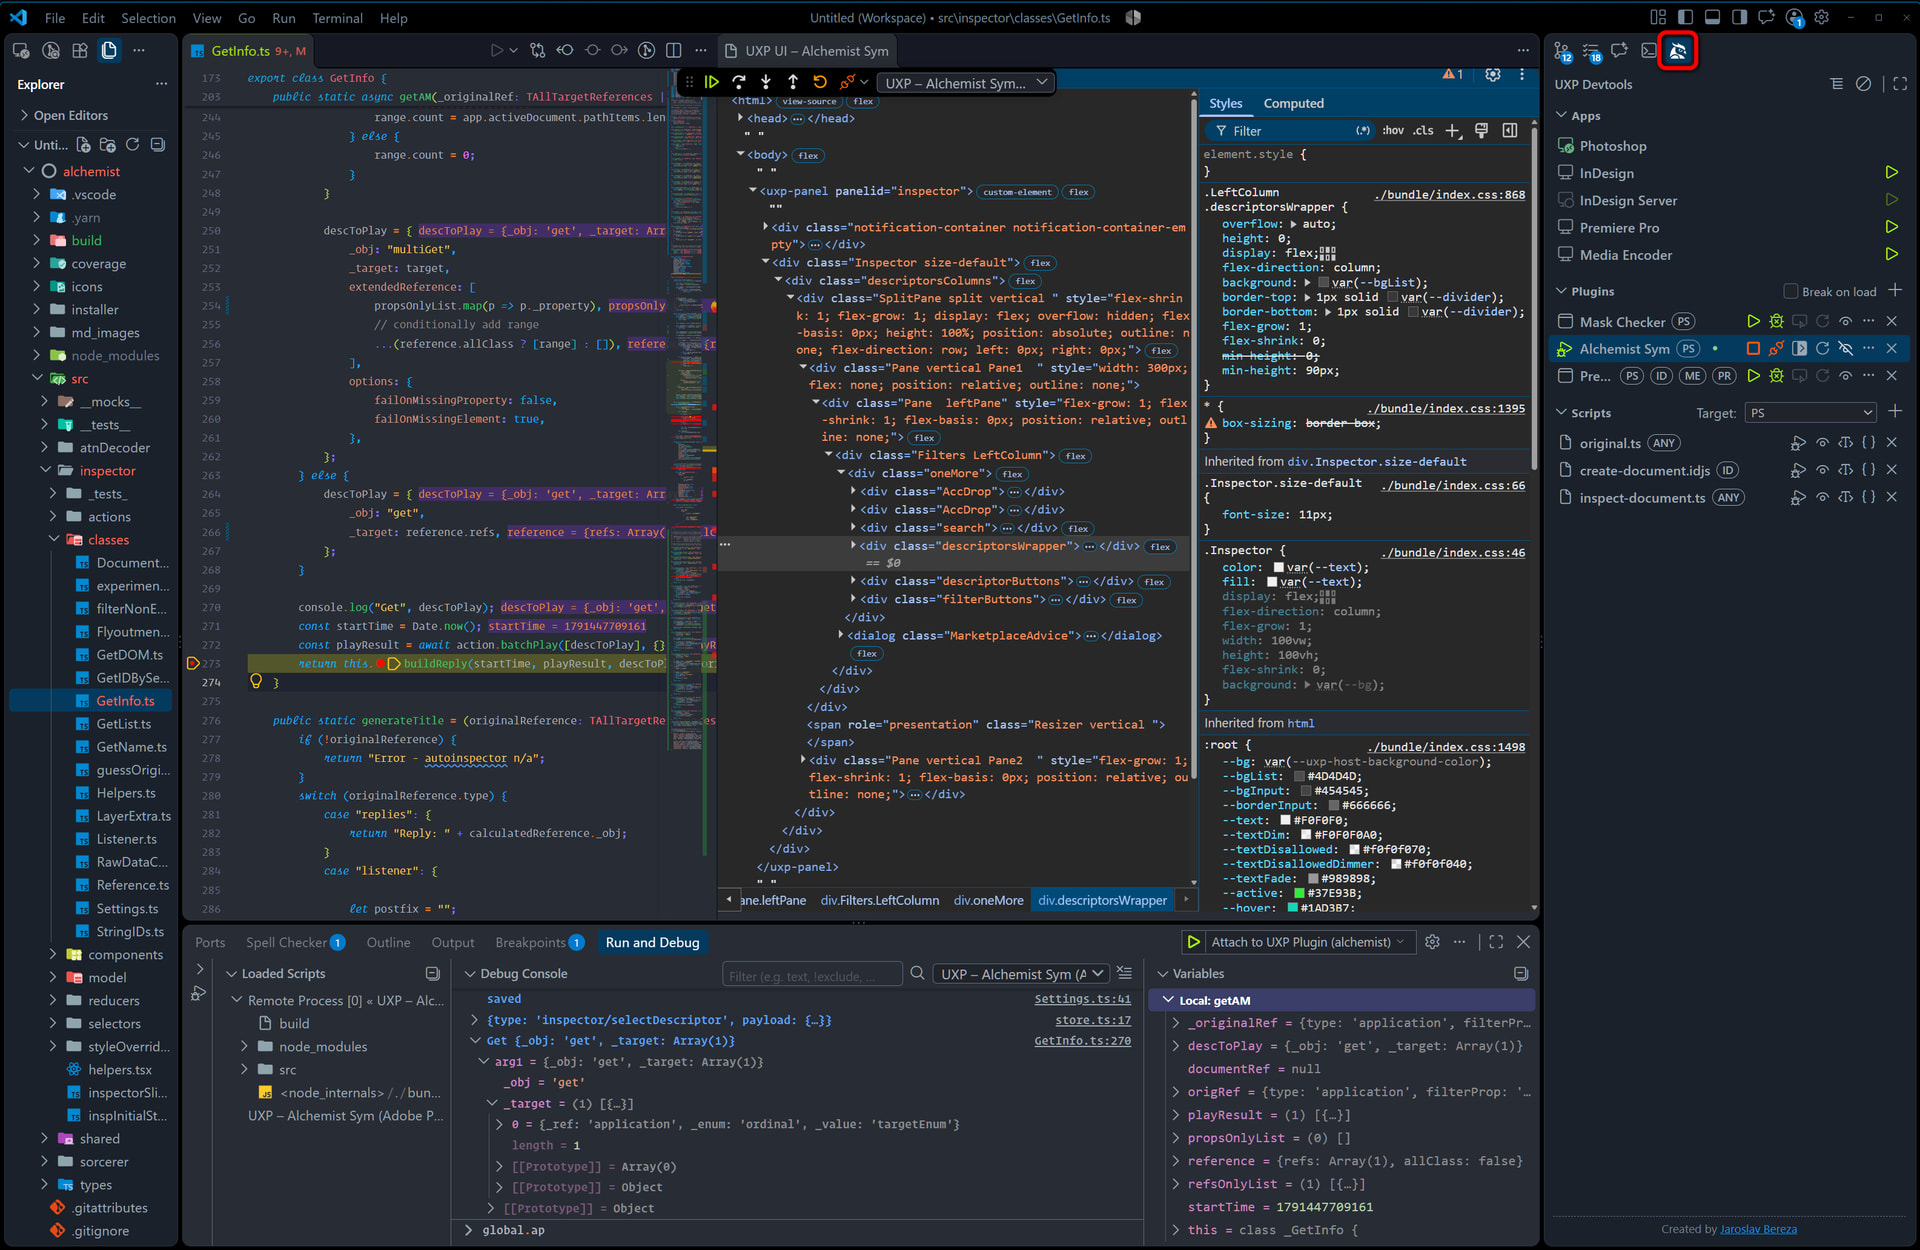Click the --active green color swatch
This screenshot has width=1920, height=1250.
tap(1299, 893)
